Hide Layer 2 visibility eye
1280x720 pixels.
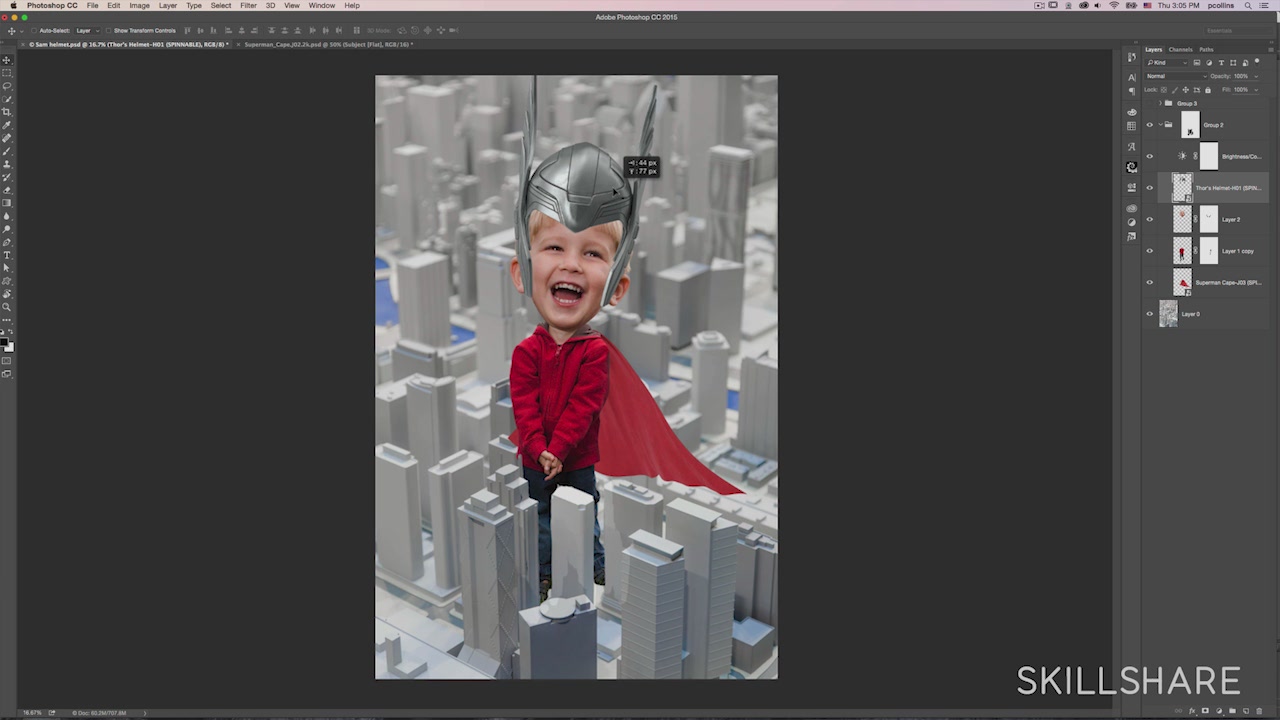point(1149,219)
